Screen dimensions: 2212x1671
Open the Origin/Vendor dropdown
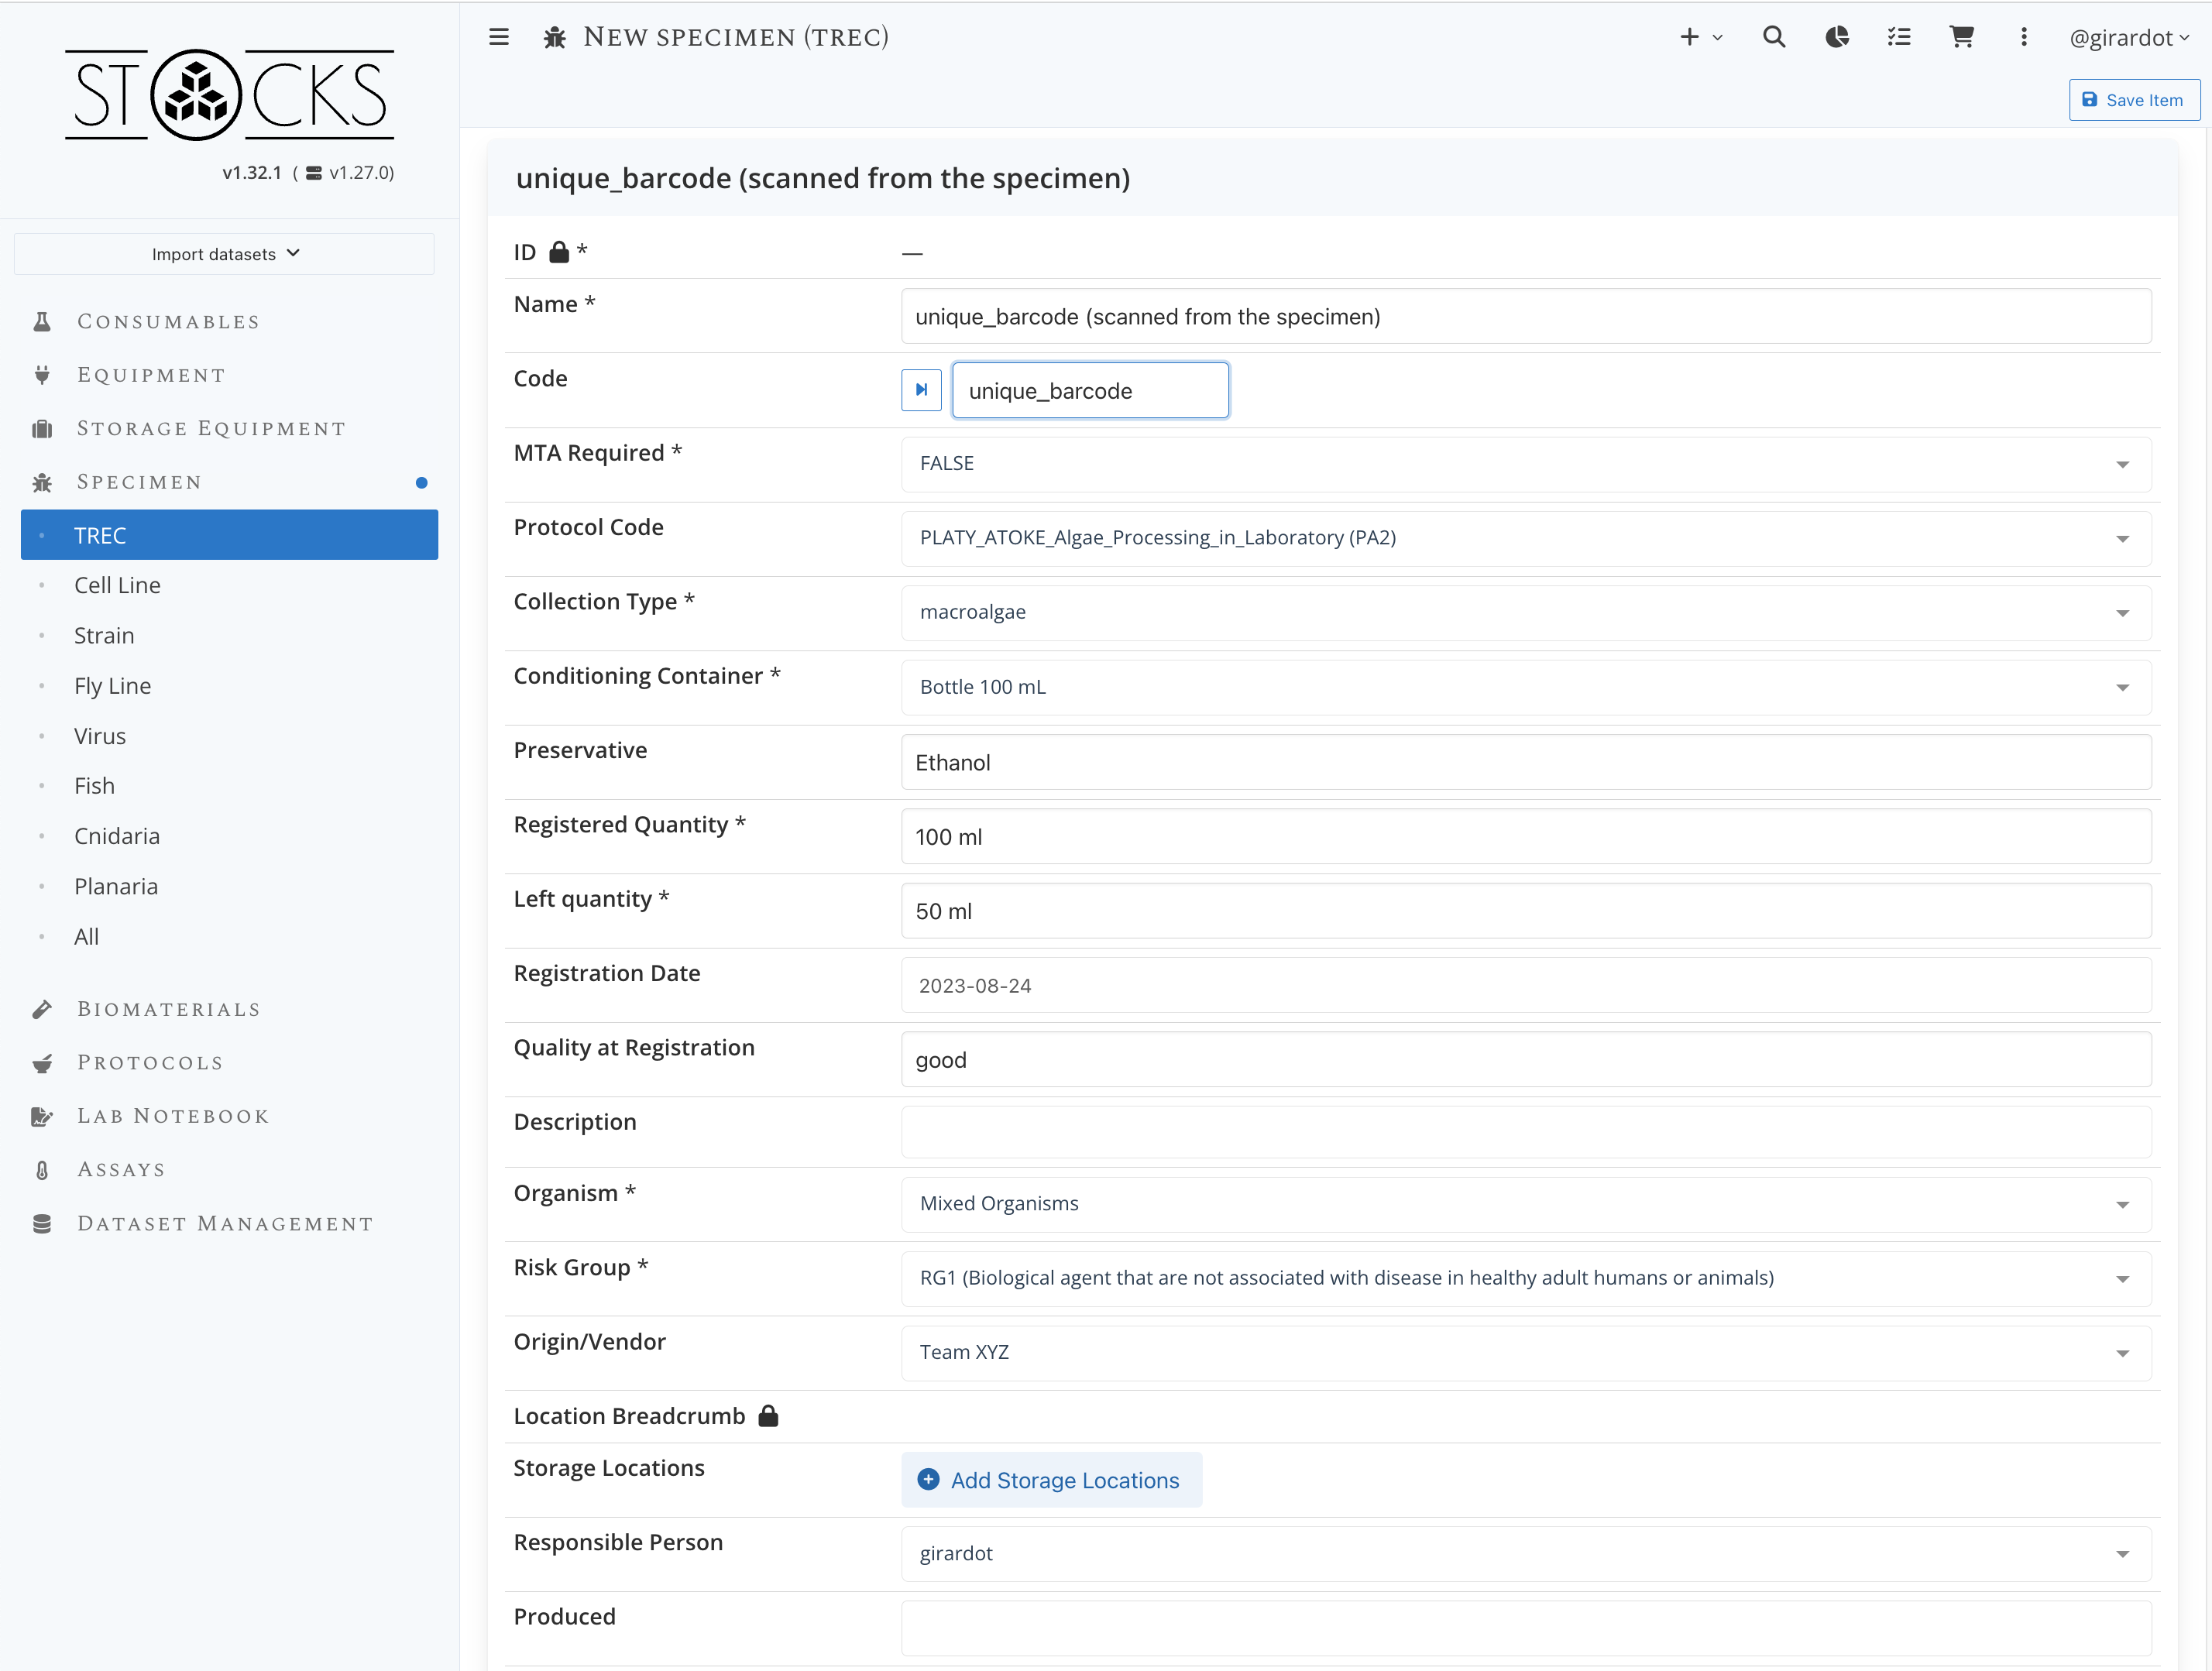1526,1352
